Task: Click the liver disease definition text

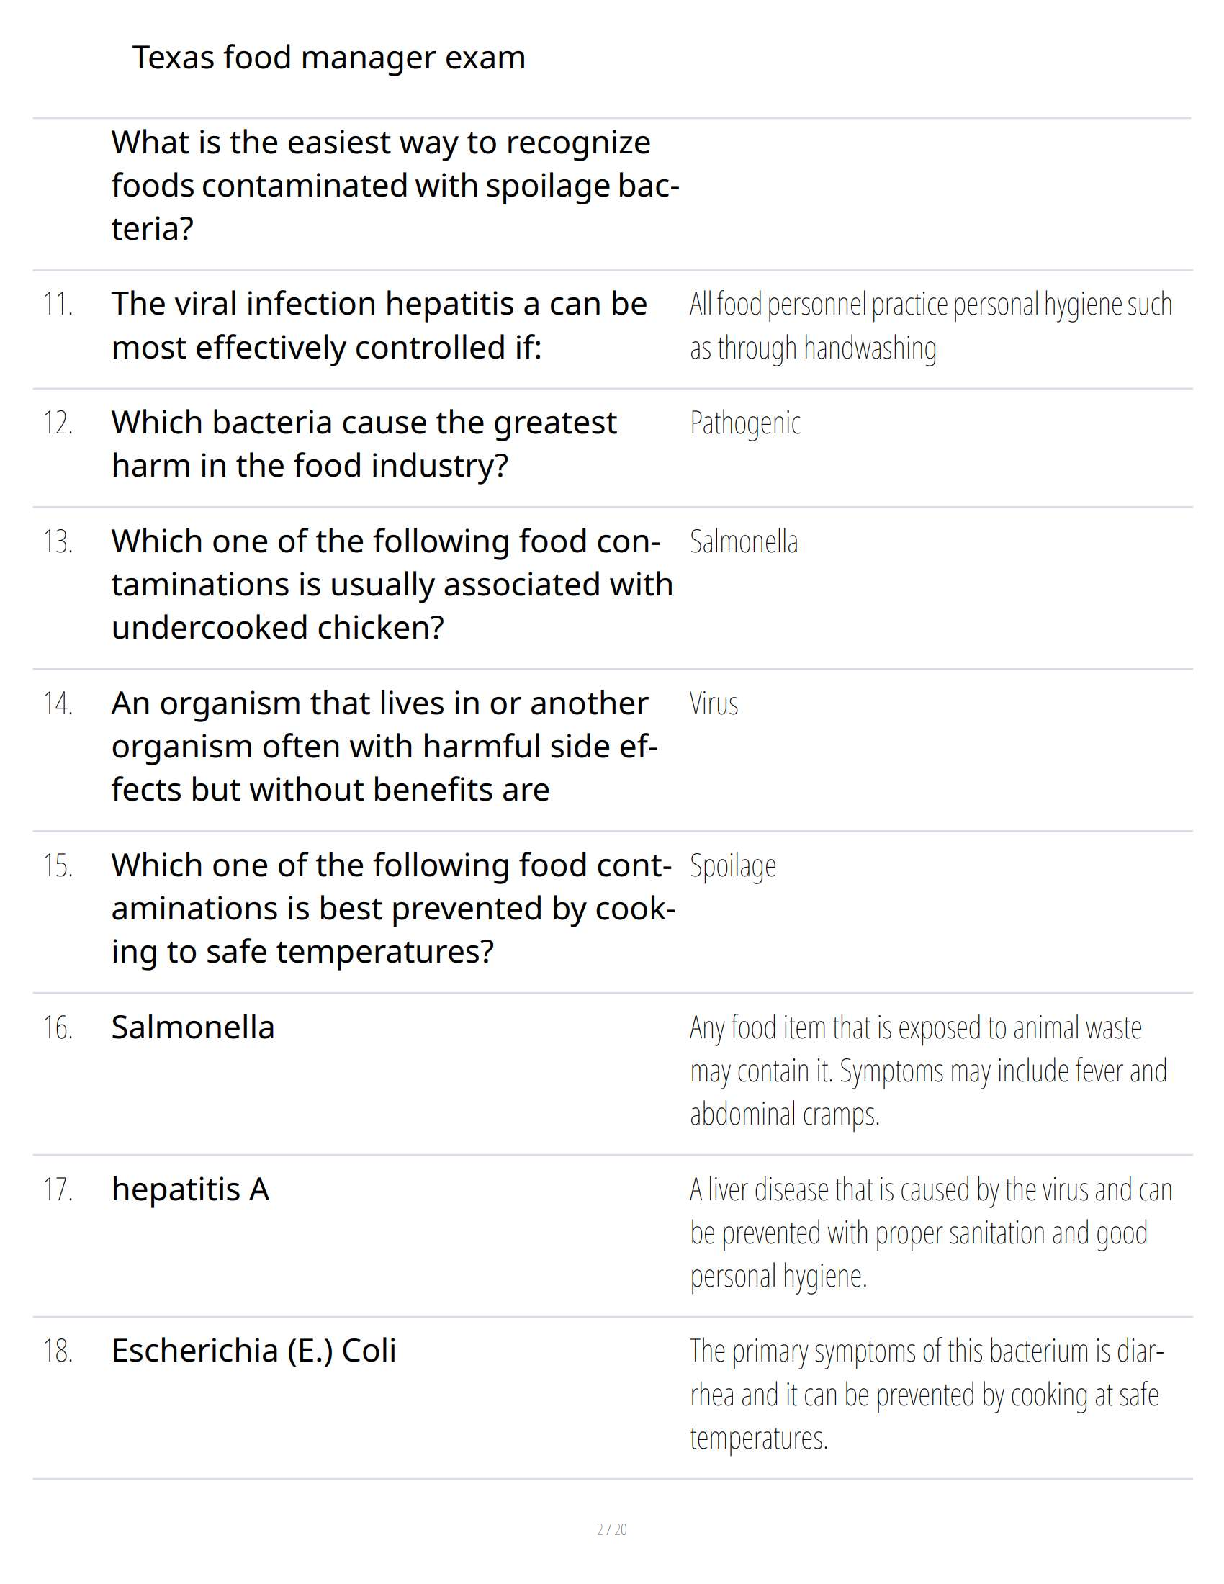Action: [x=930, y=1233]
